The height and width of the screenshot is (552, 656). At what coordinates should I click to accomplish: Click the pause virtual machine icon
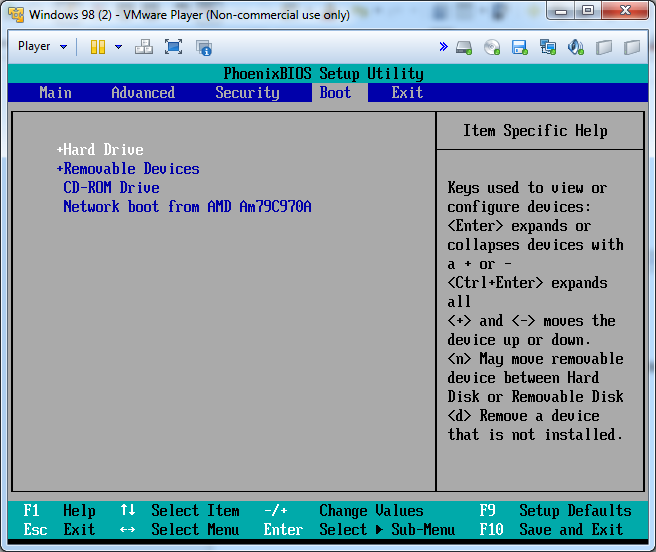tap(97, 47)
